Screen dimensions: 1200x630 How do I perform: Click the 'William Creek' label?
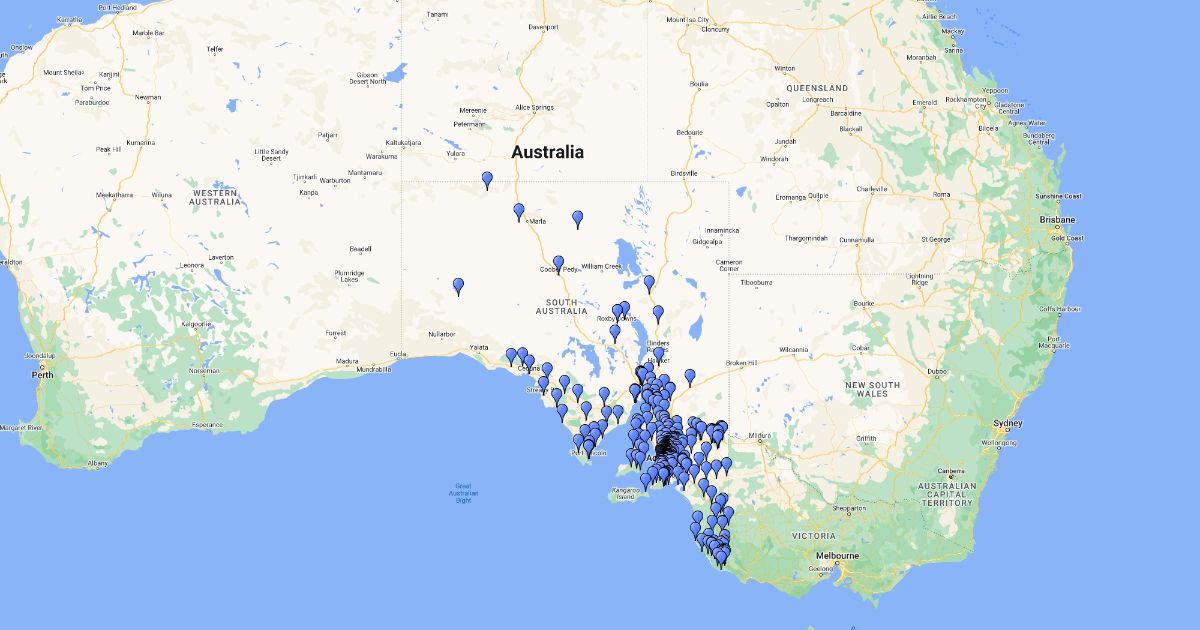[601, 266]
